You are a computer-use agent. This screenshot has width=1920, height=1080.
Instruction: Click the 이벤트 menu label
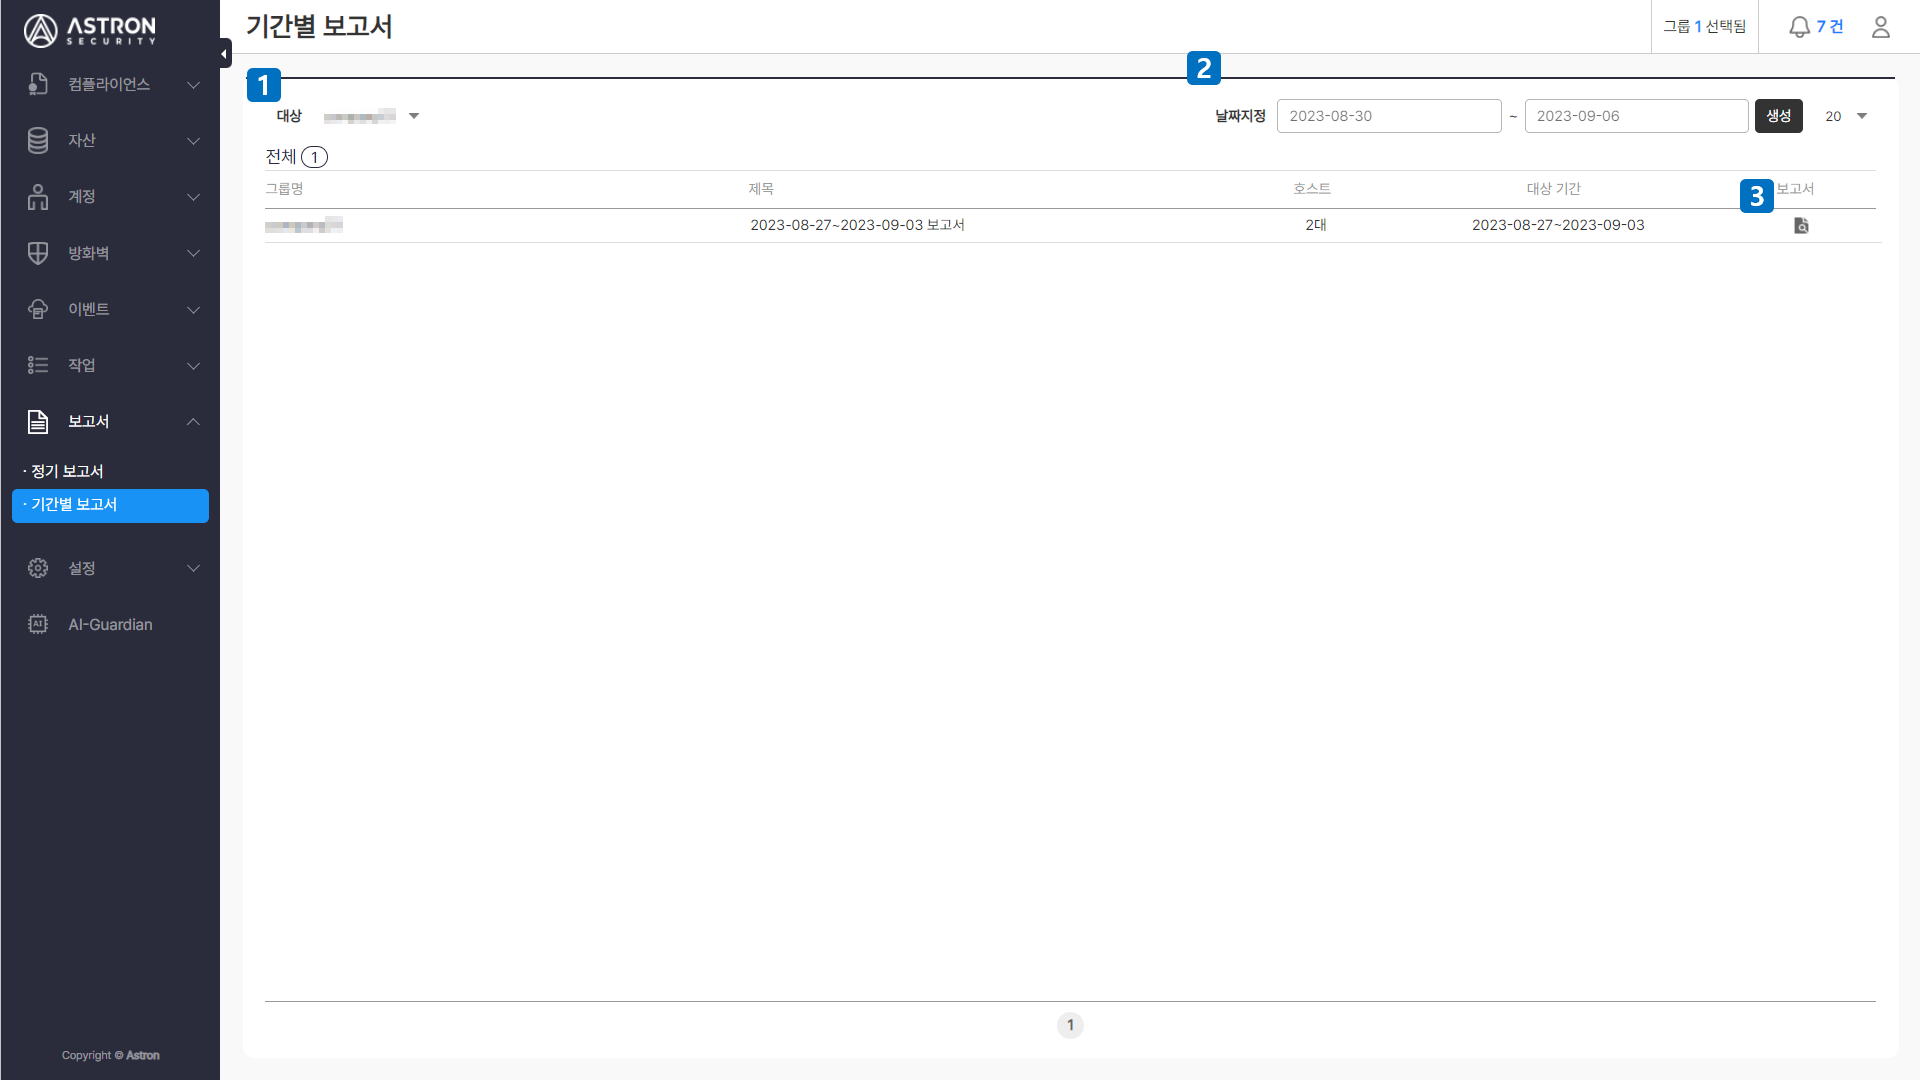click(x=88, y=309)
